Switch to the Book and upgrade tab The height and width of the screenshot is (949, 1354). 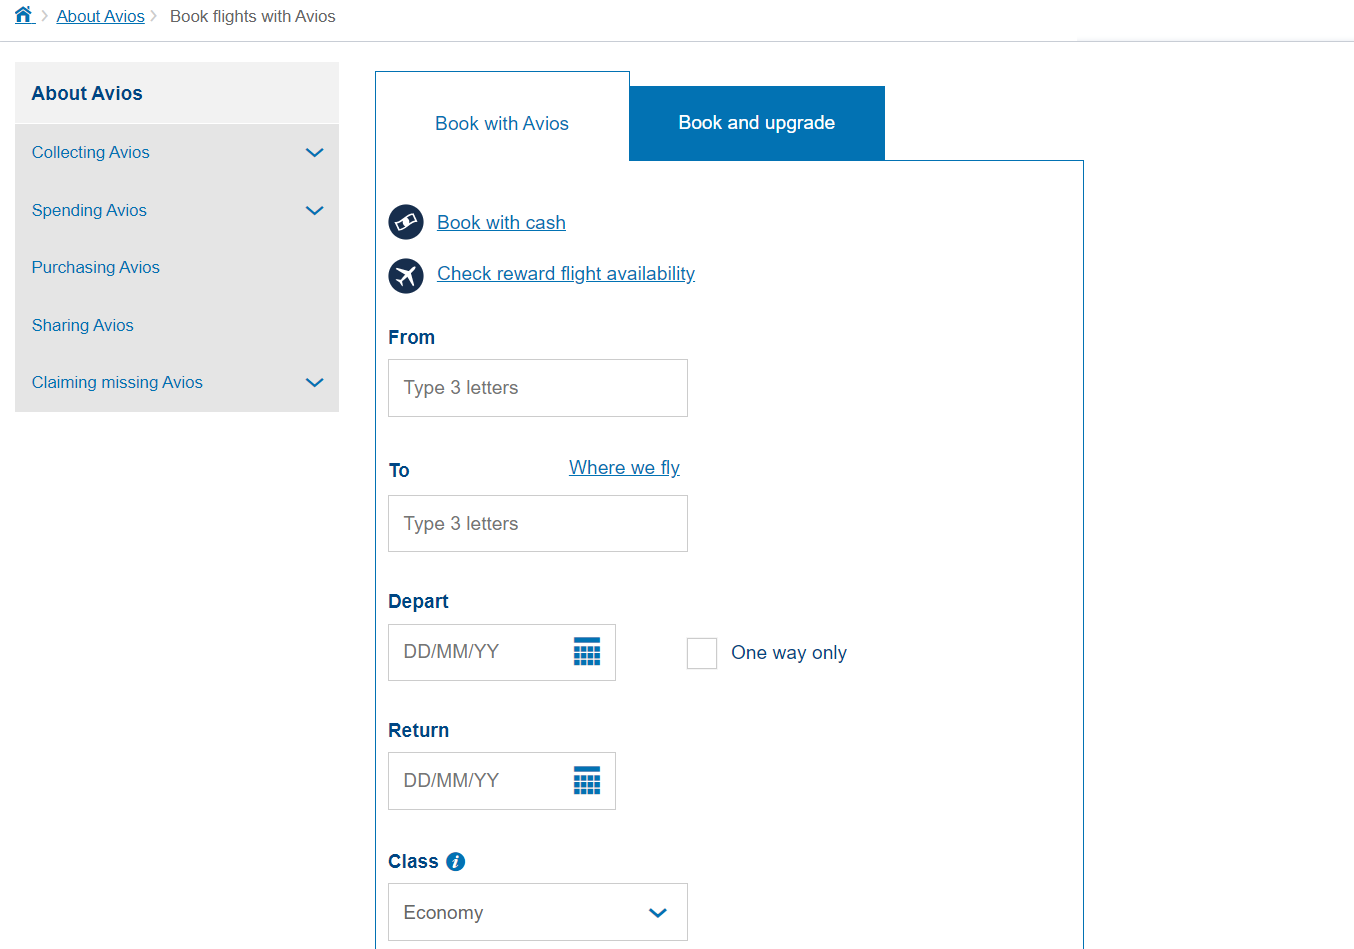[x=757, y=123]
